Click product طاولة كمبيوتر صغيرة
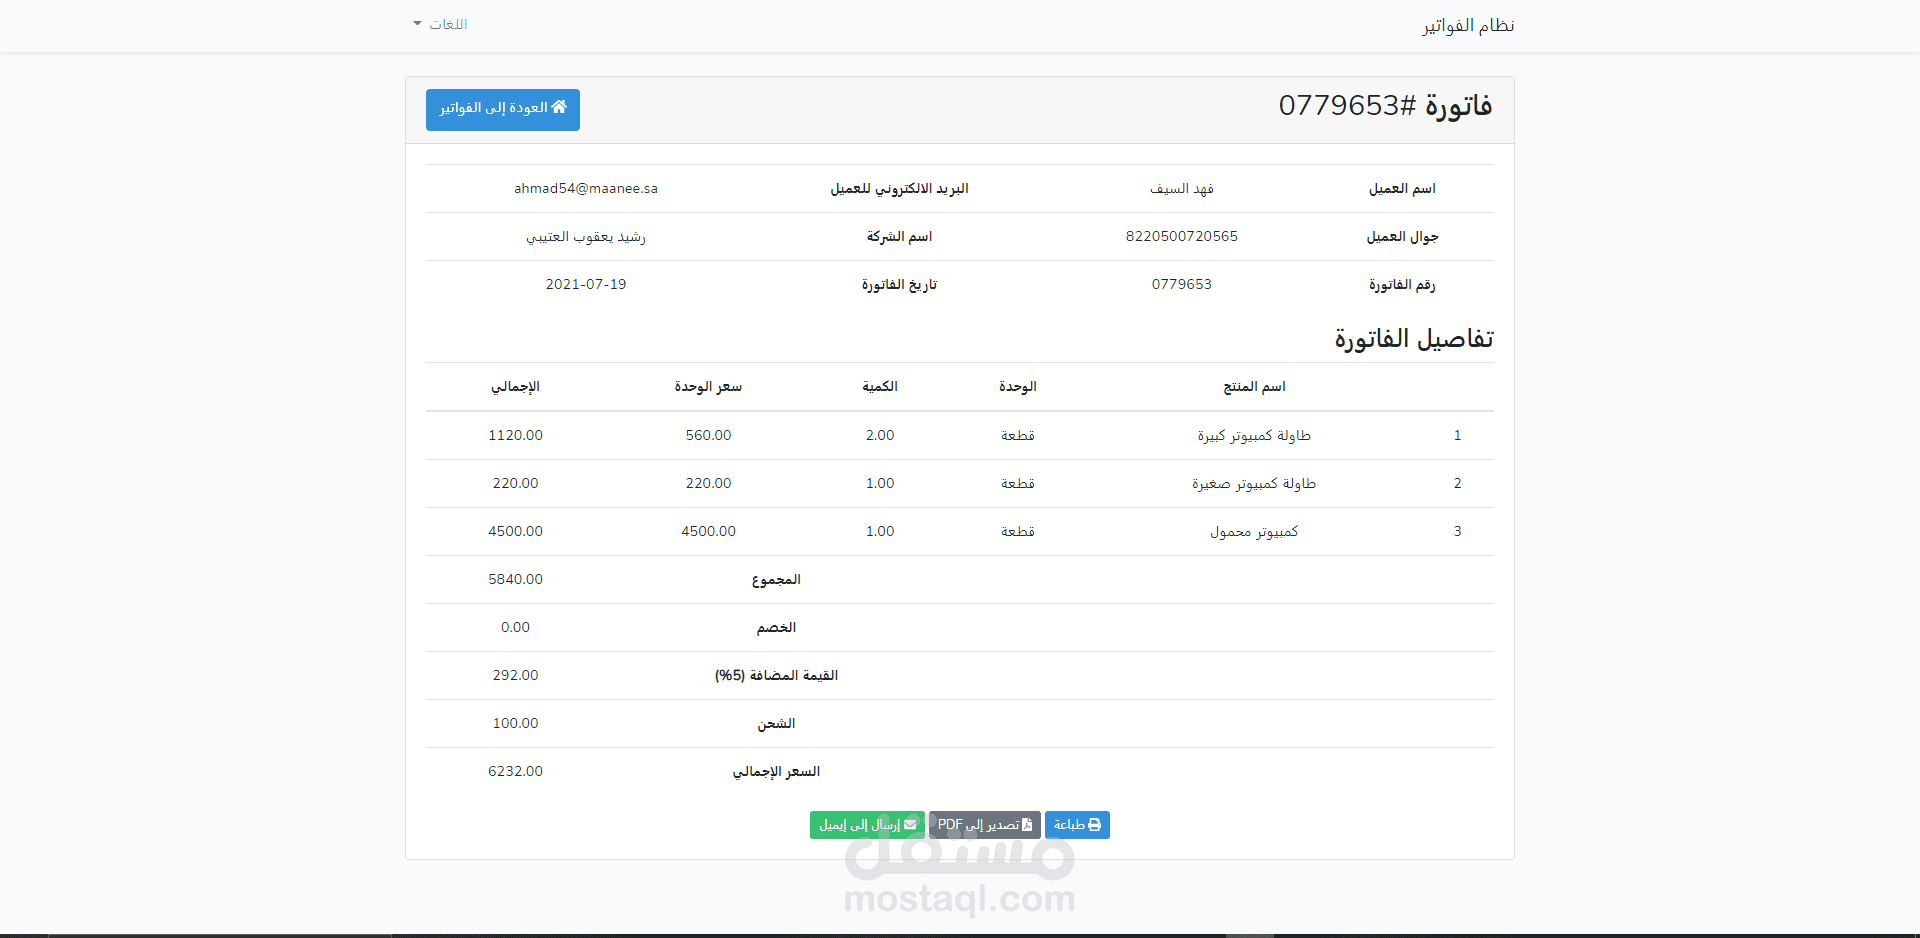The width and height of the screenshot is (1920, 938). tap(1254, 484)
